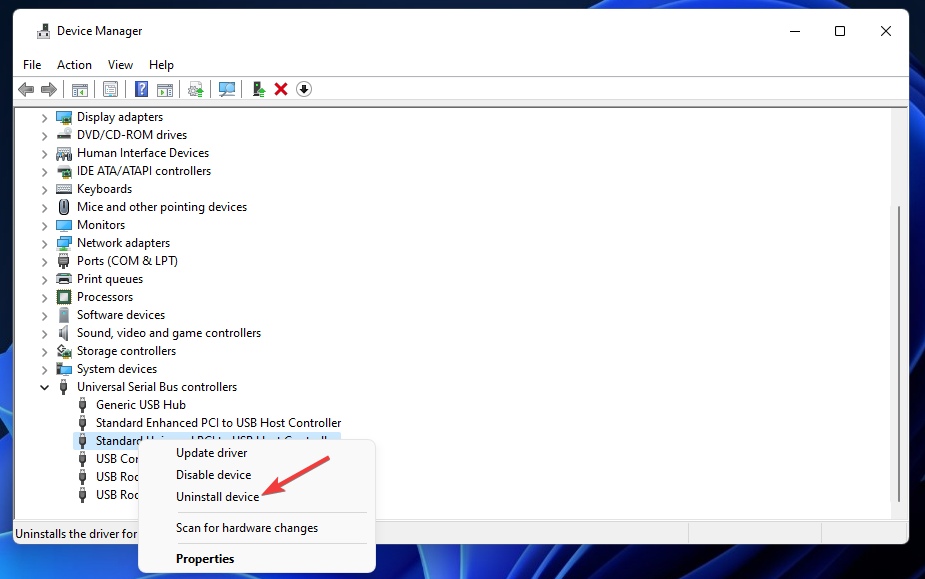This screenshot has width=925, height=579.
Task: Click the Scan for hardware changes toolbar icon
Action: click(x=227, y=89)
